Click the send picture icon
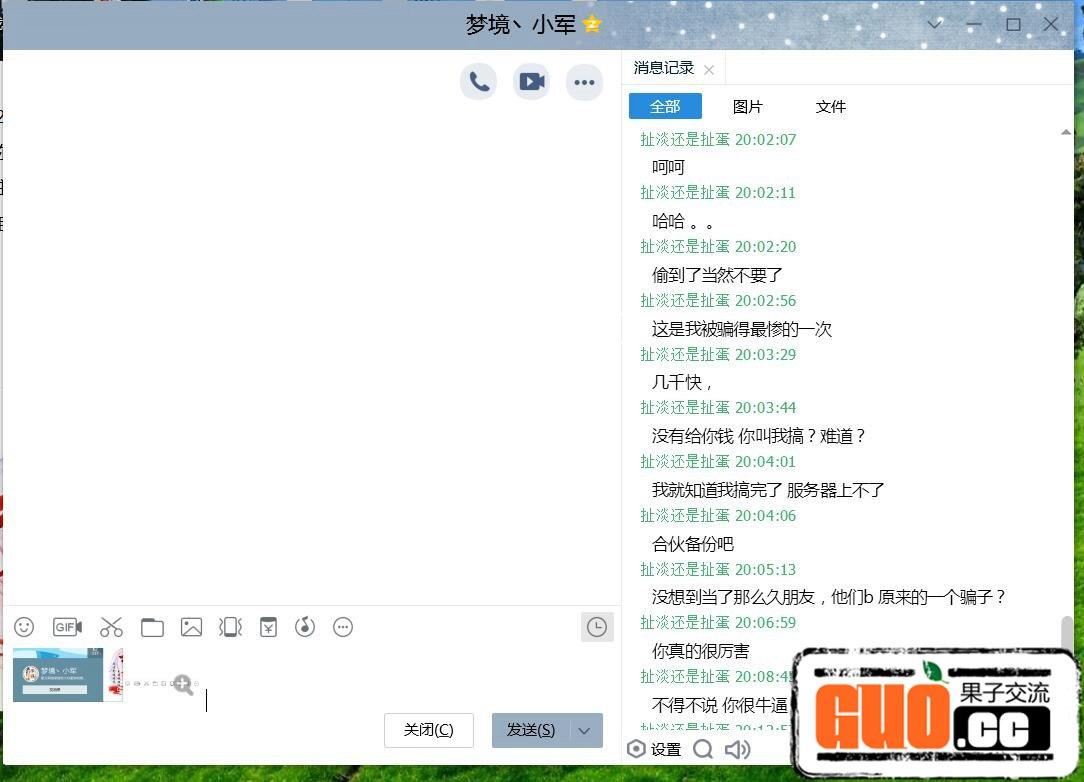Viewport: 1084px width, 782px height. [x=191, y=627]
